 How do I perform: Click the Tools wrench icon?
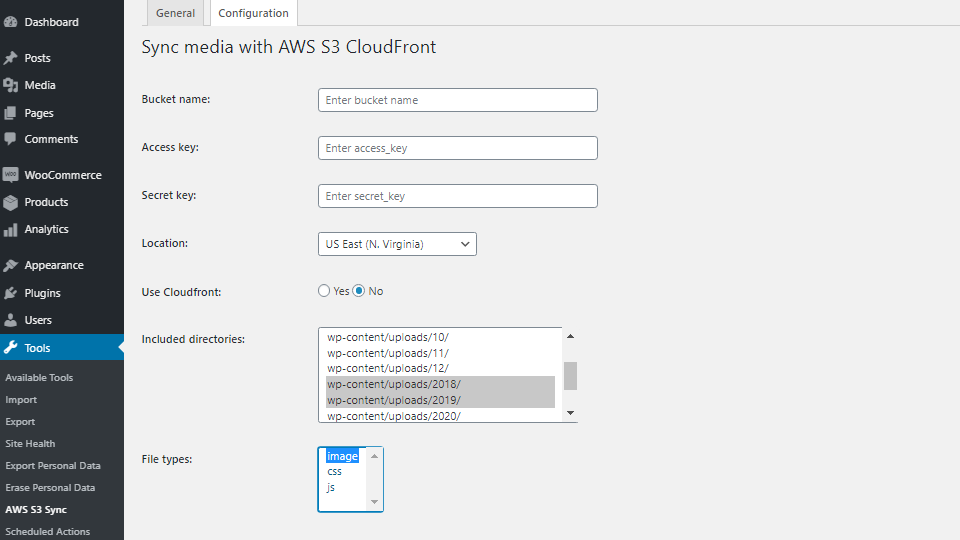[10, 348]
